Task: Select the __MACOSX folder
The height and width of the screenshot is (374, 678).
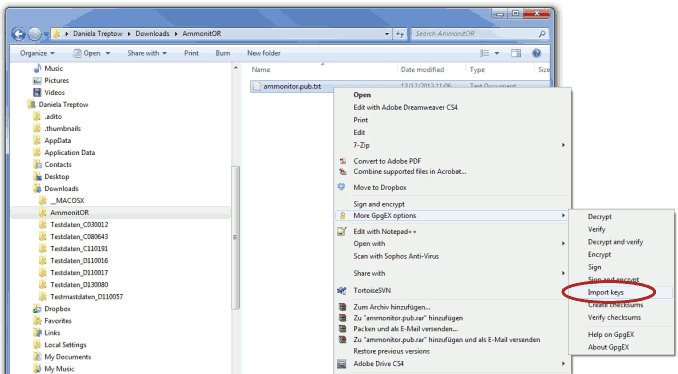Action: tap(67, 200)
